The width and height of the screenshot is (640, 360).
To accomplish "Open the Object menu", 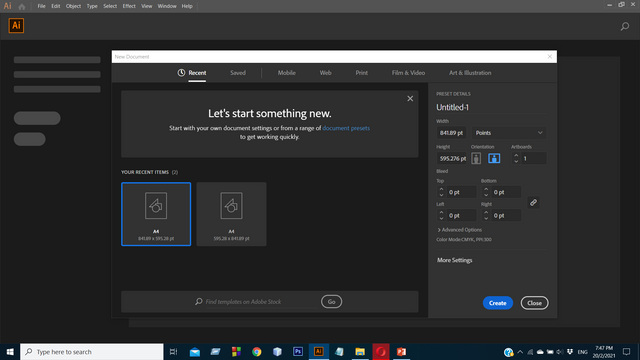I will pyautogui.click(x=73, y=6).
